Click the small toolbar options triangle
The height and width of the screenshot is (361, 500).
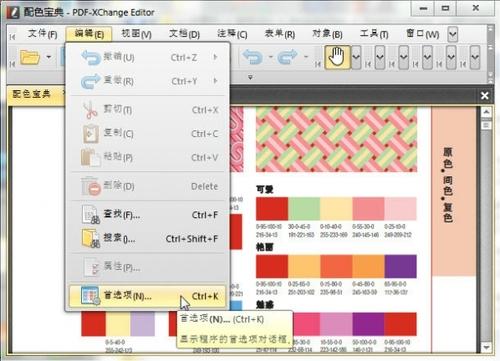(x=250, y=77)
